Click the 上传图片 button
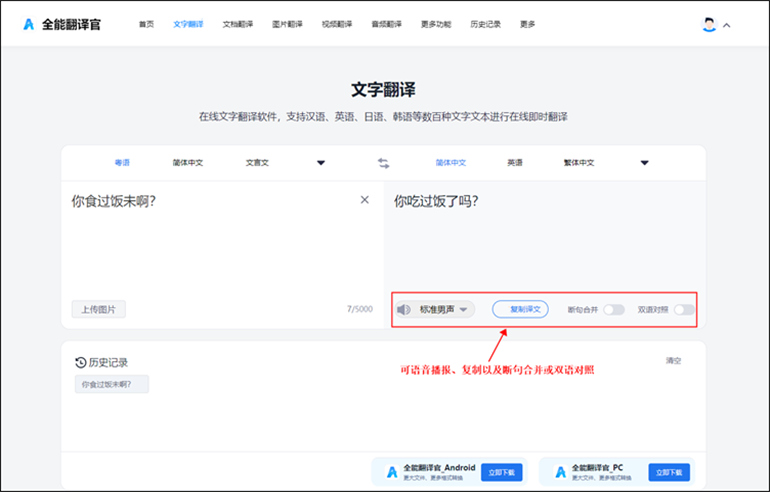This screenshot has height=492, width=770. 99,309
